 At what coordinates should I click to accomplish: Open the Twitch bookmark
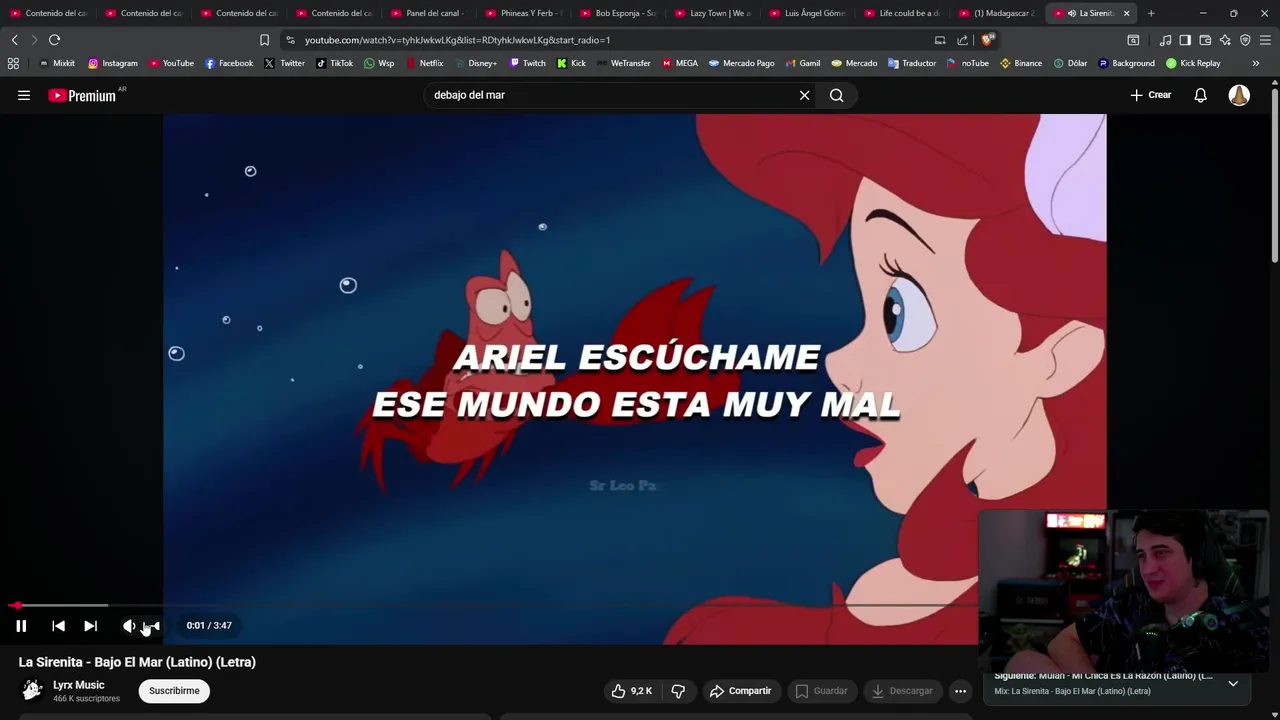point(527,63)
